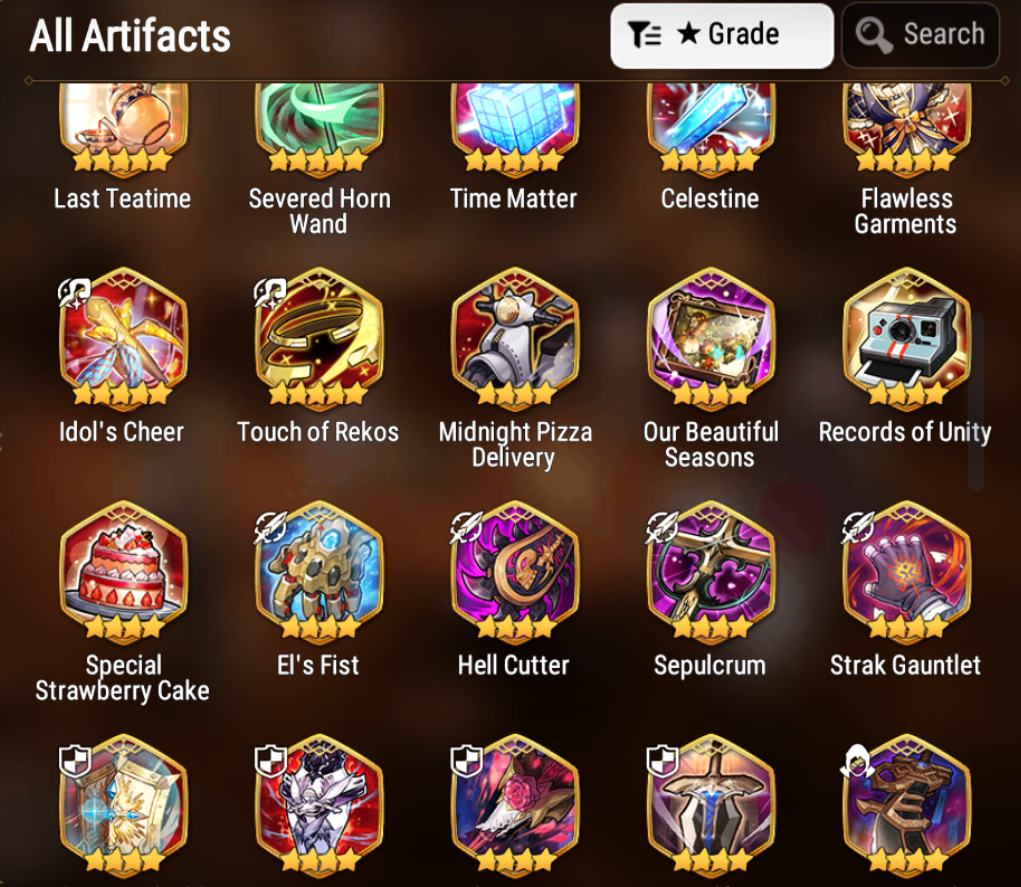The height and width of the screenshot is (887, 1021).
Task: Open the Grade sort filter dropdown
Action: tap(721, 35)
